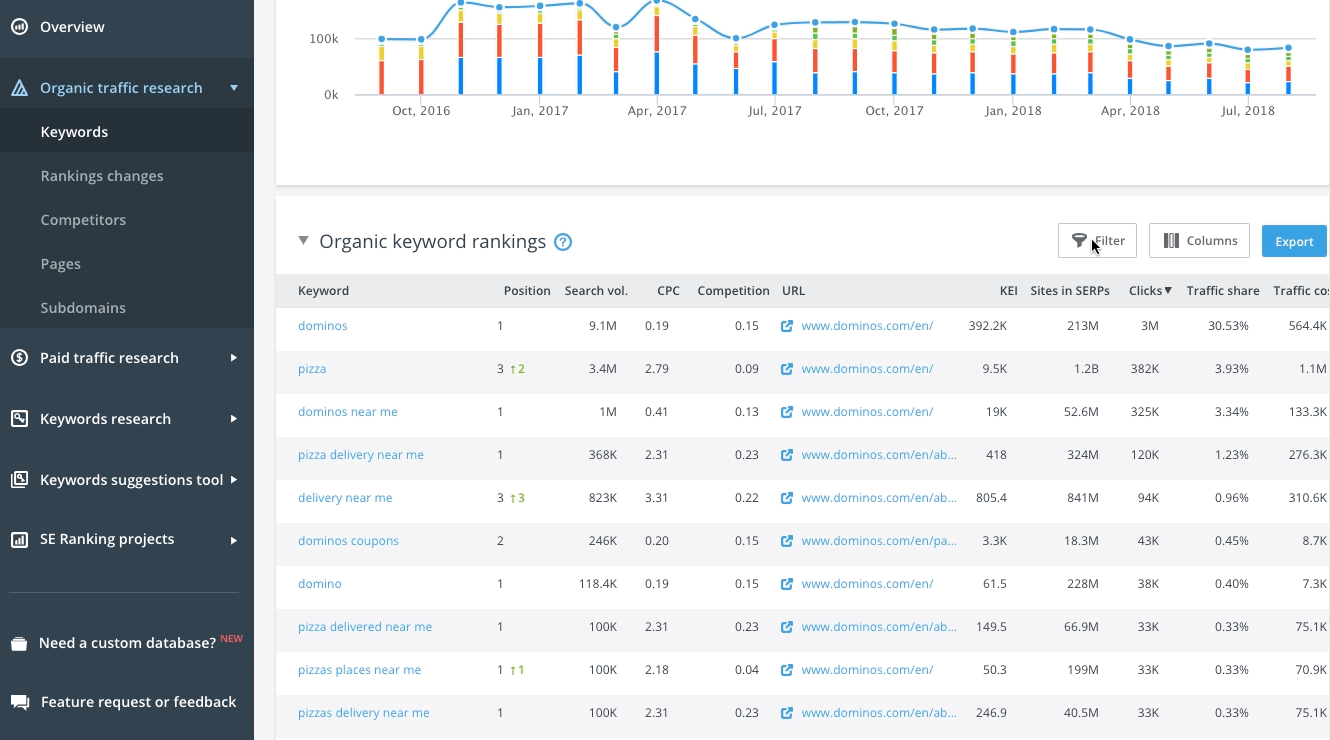Open external link icon for delivery near me

point(787,498)
